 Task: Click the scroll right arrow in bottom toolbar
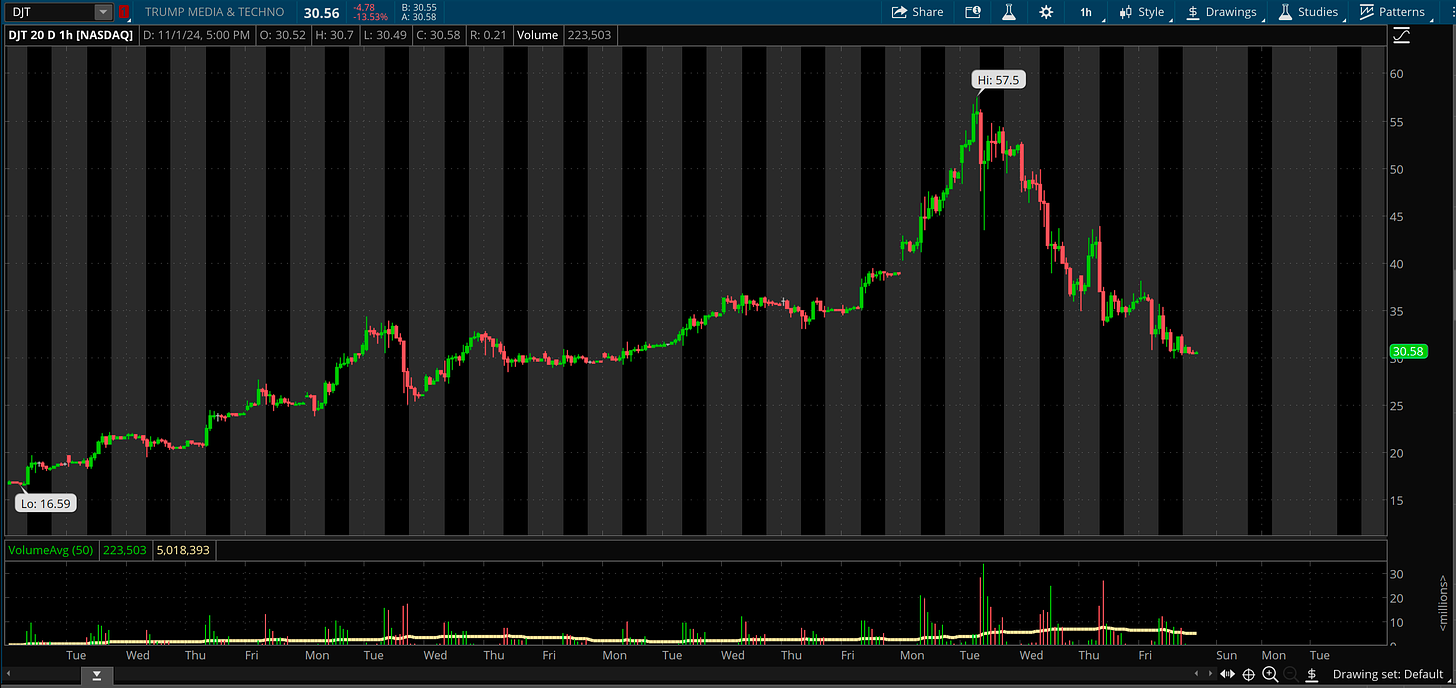pyautogui.click(x=1212, y=674)
